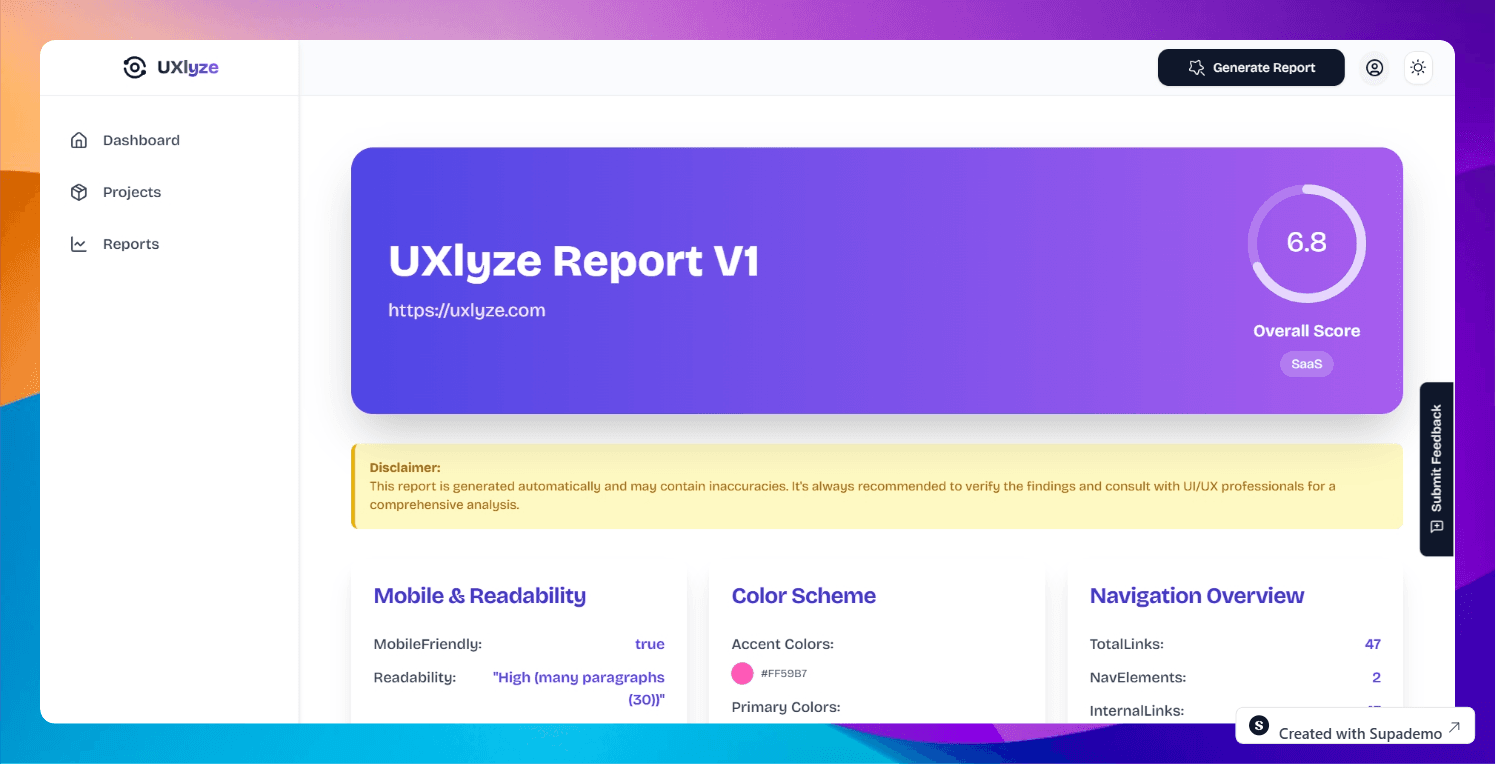The height and width of the screenshot is (765, 1496).
Task: Click the feedback speech bubble icon
Action: (1437, 524)
